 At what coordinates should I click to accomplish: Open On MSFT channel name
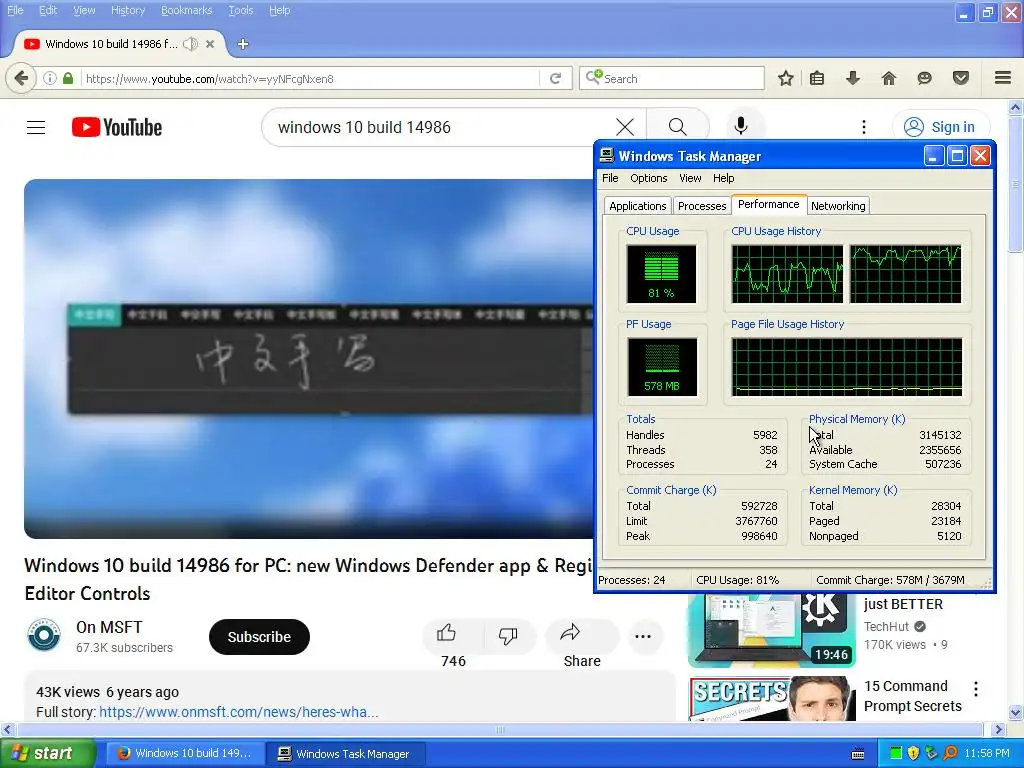109,627
